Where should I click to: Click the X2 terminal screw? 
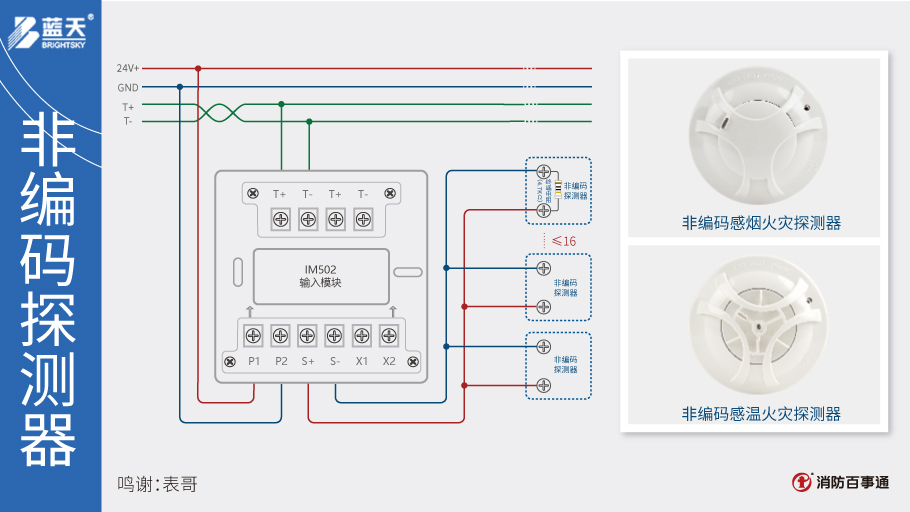tap(389, 335)
